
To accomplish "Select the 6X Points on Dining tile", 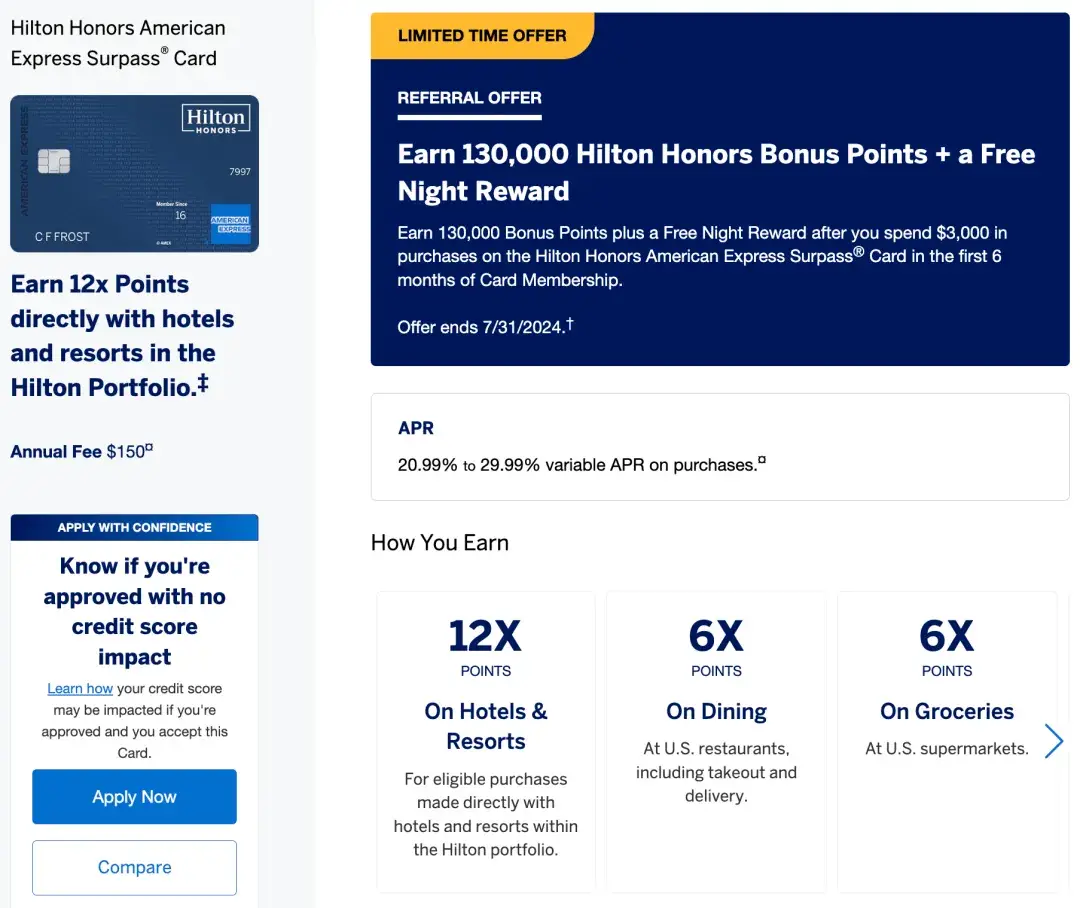I will click(x=716, y=740).
